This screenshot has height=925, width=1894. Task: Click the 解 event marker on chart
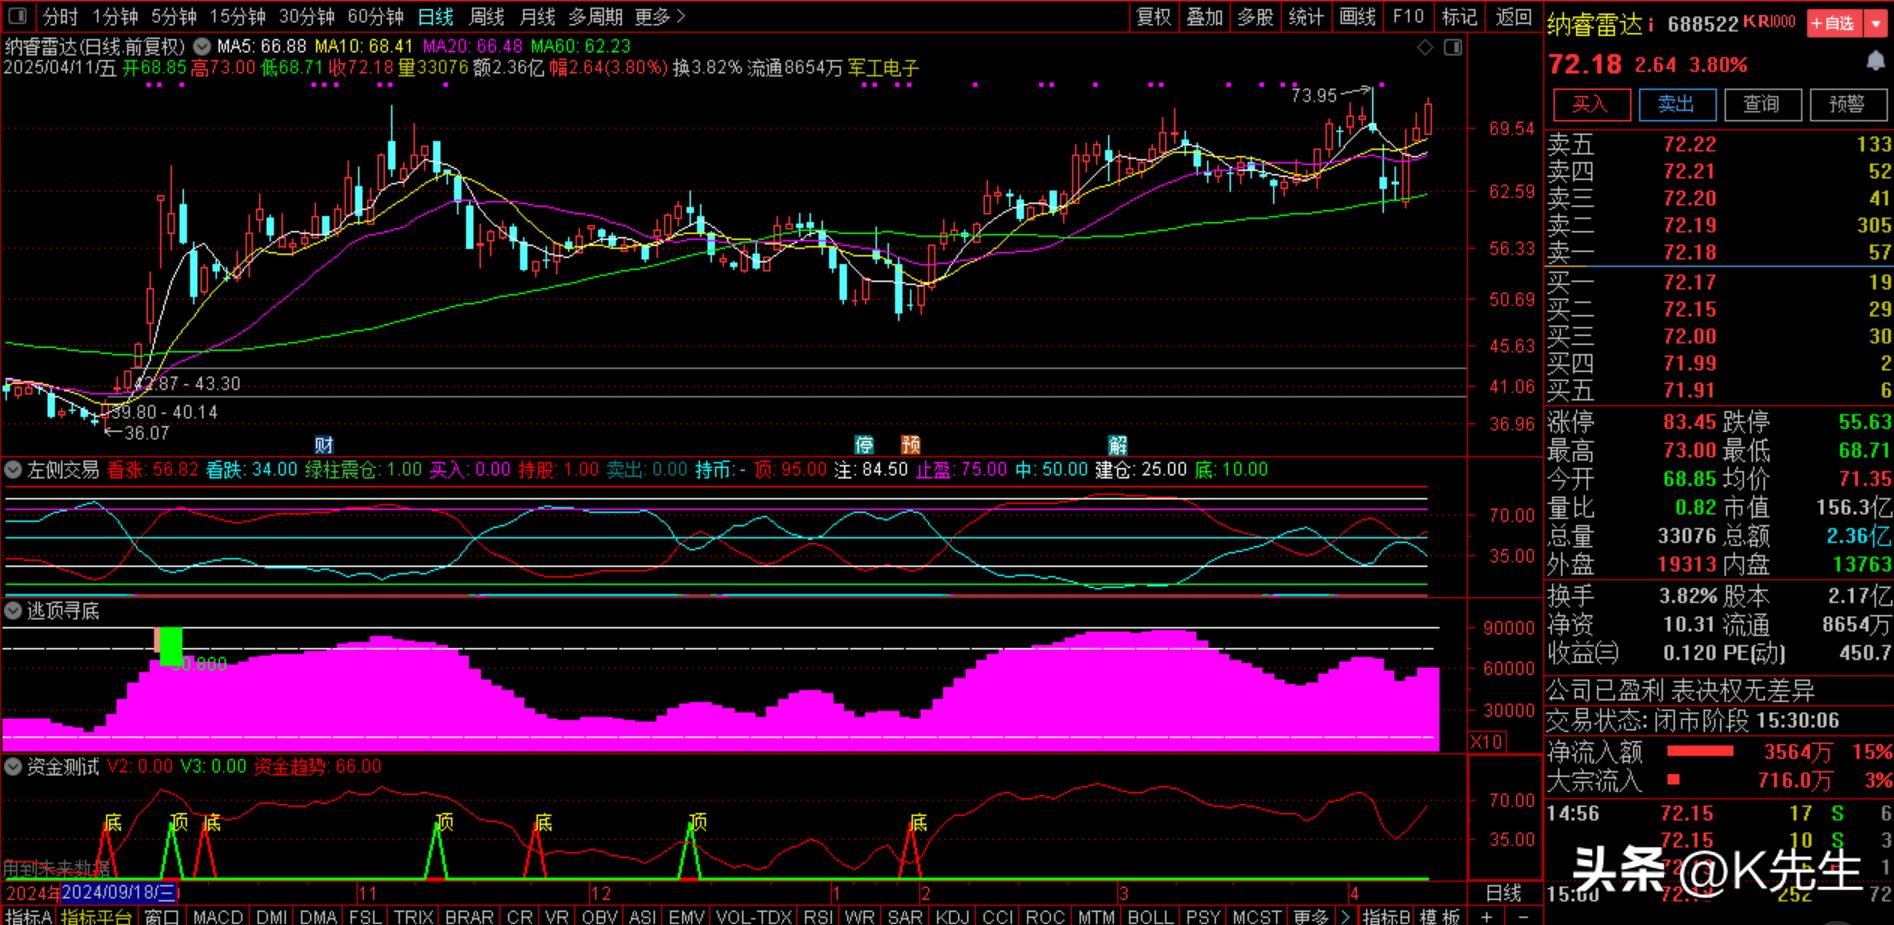tap(1118, 444)
